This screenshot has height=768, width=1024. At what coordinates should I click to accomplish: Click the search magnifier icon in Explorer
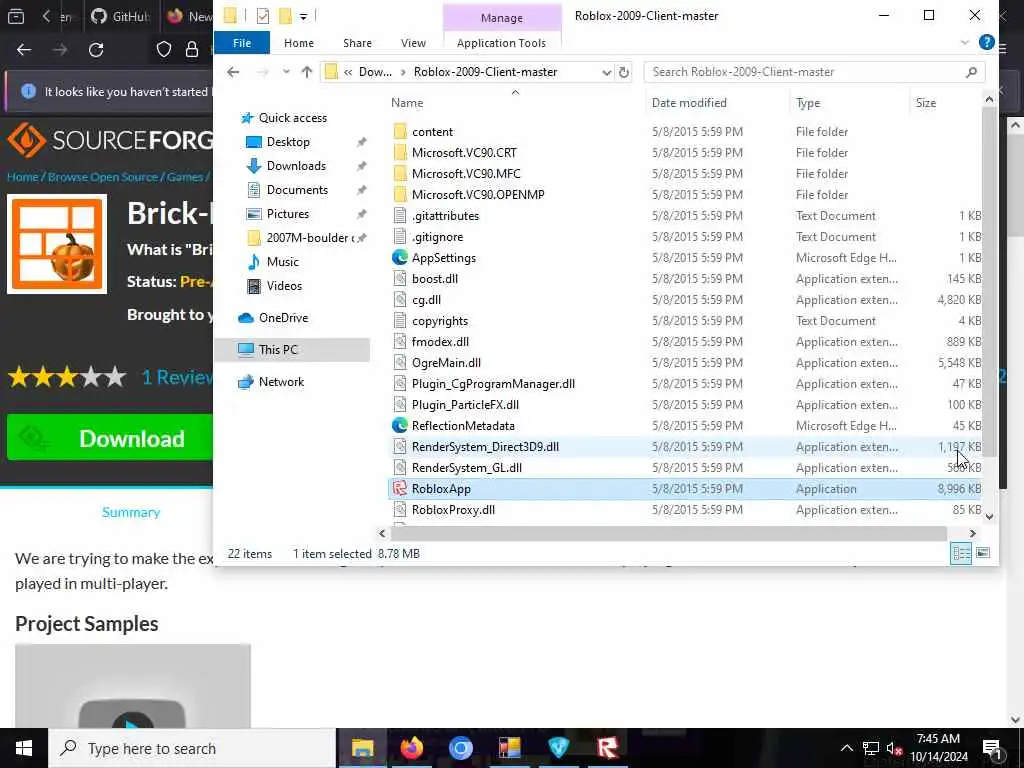[x=971, y=72]
